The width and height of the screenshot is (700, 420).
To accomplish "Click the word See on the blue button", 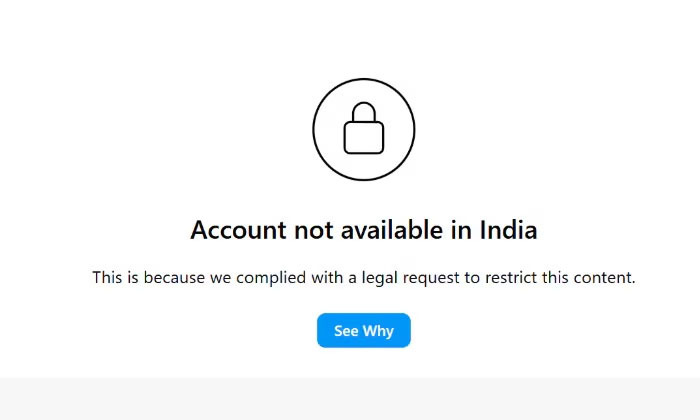I will pyautogui.click(x=346, y=331).
